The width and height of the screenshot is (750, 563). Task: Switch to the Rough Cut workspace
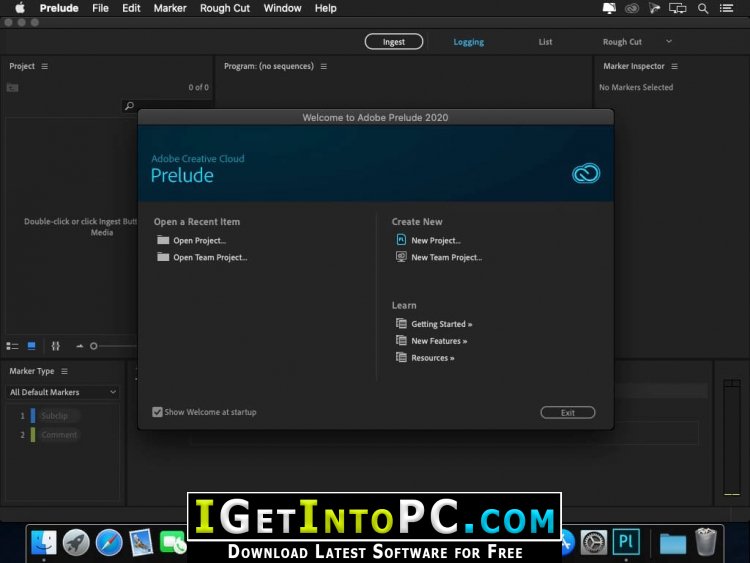pyautogui.click(x=622, y=42)
